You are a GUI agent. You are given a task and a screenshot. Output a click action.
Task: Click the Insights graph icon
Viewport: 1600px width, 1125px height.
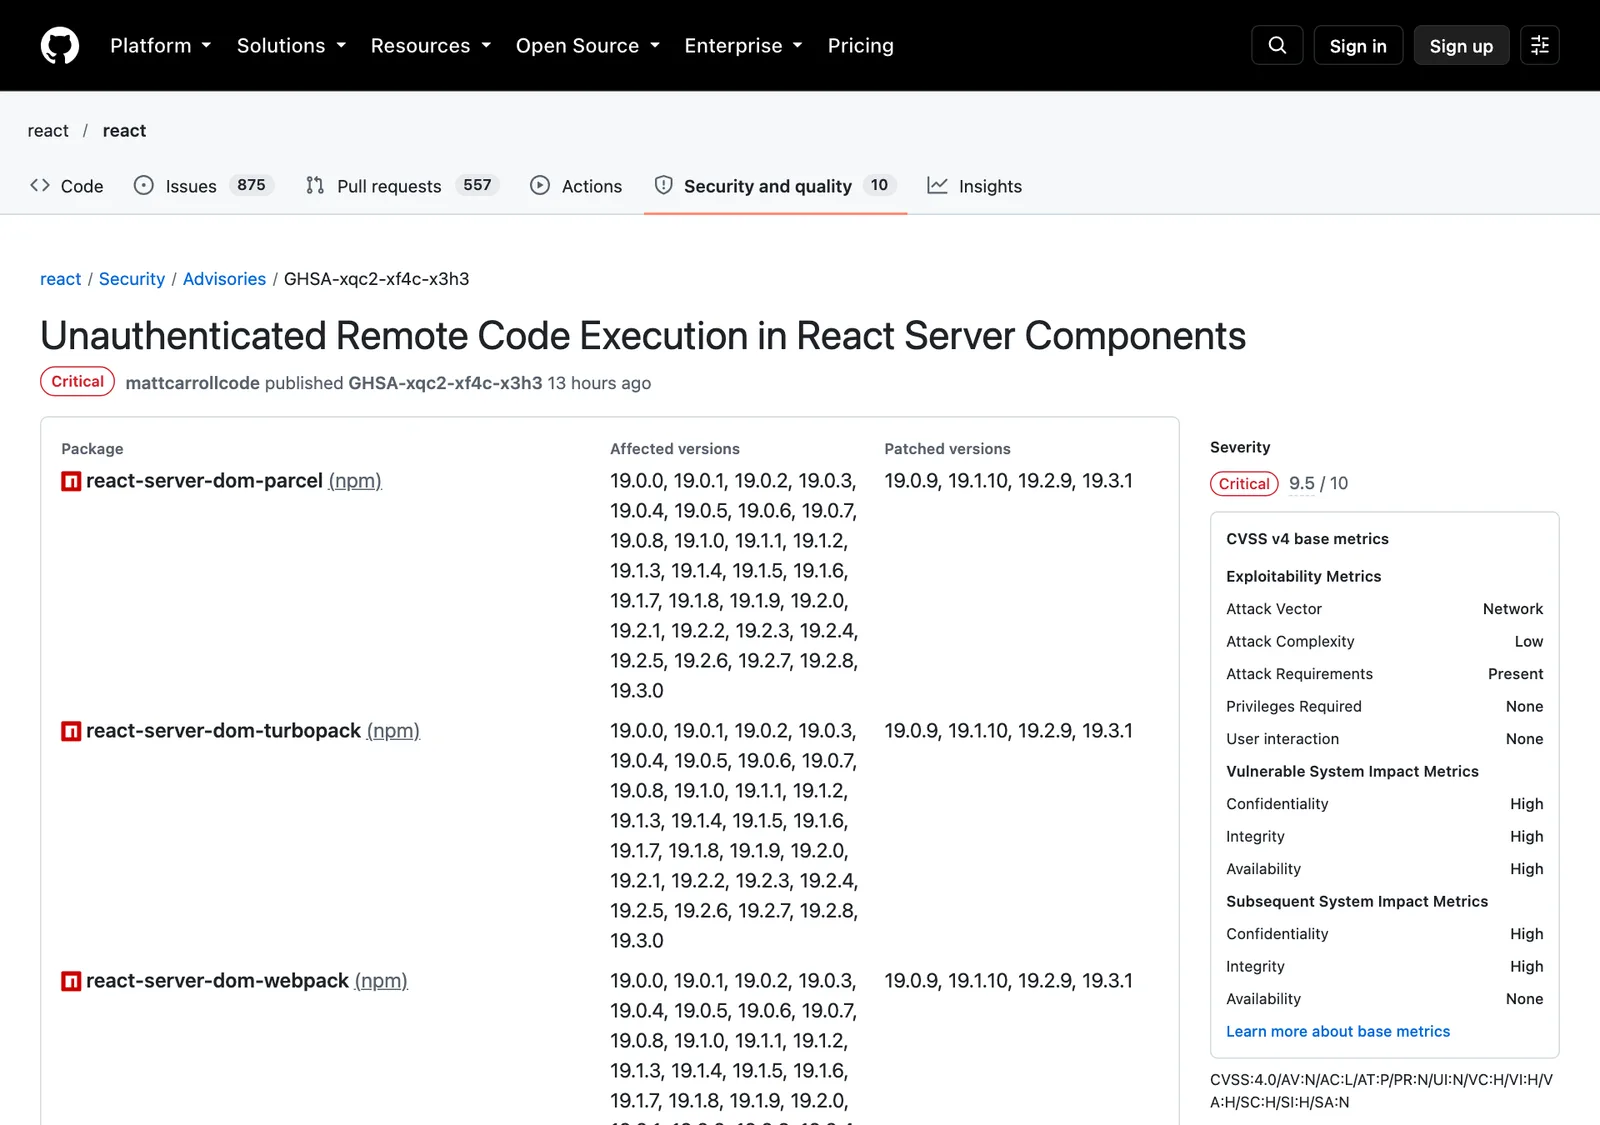tap(937, 185)
